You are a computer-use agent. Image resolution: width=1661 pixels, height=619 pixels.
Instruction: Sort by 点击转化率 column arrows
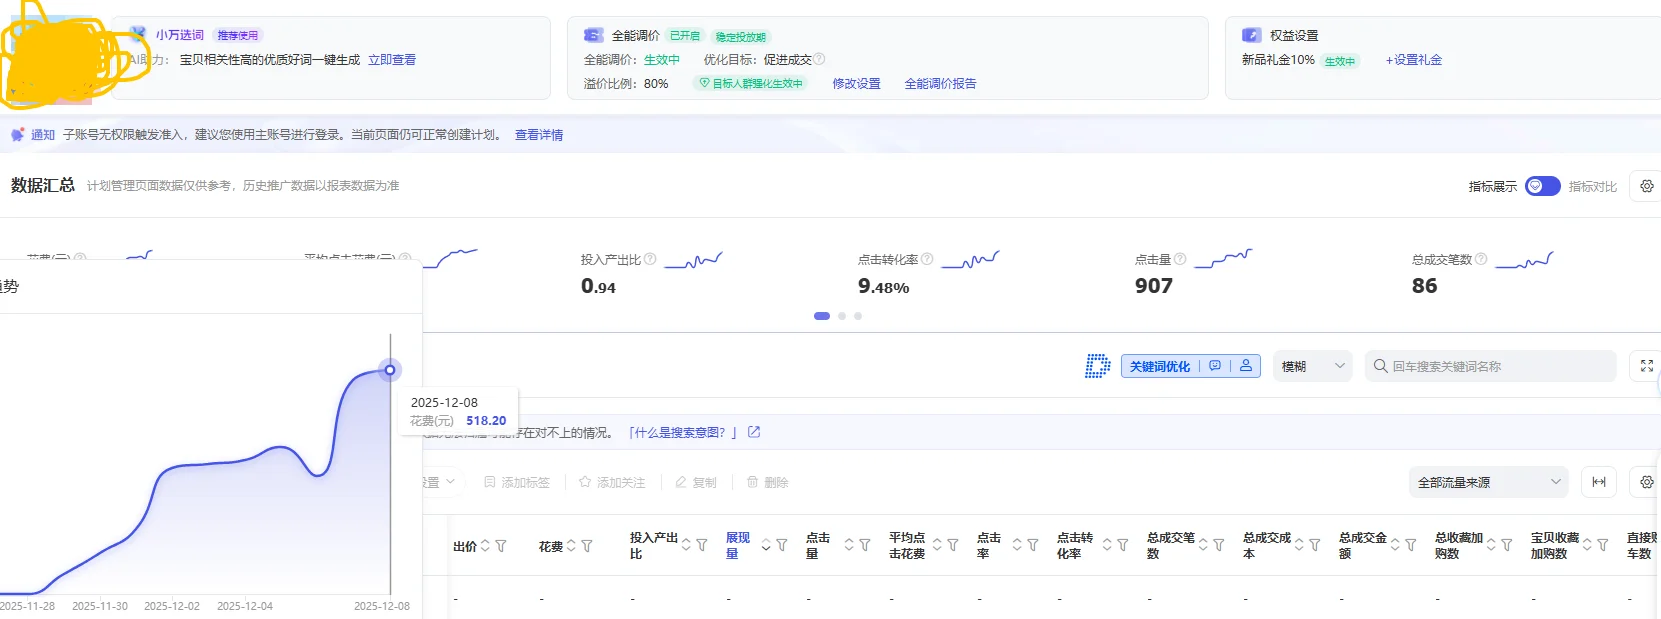click(1107, 545)
